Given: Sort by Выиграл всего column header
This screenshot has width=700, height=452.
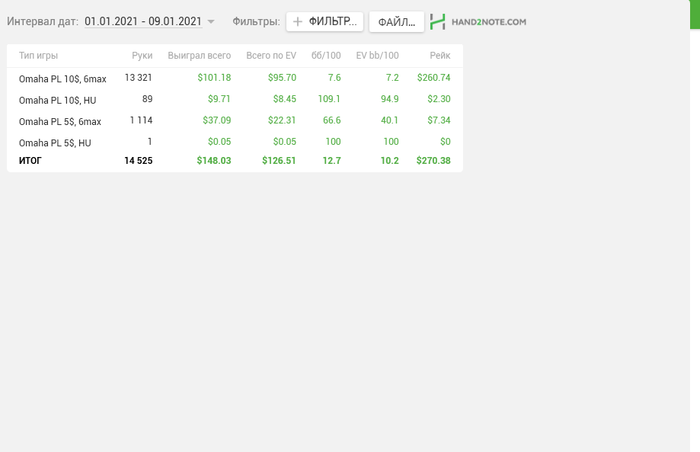Looking at the screenshot, I should (x=199, y=55).
